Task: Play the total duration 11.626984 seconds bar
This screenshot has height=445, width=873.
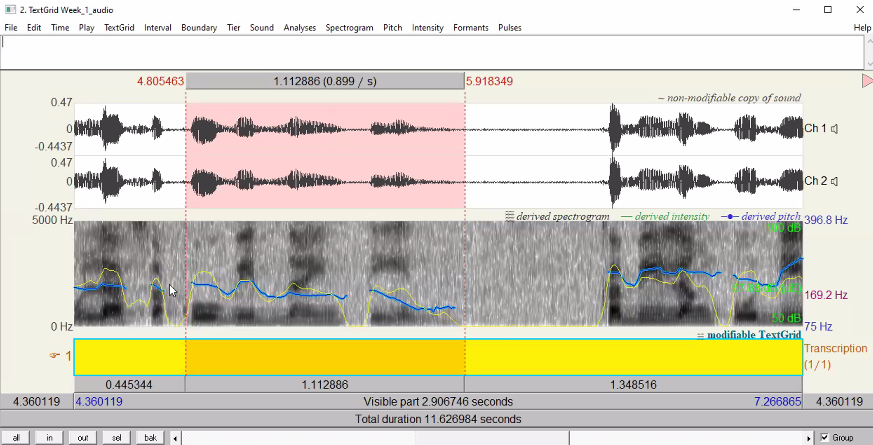Action: click(437, 419)
